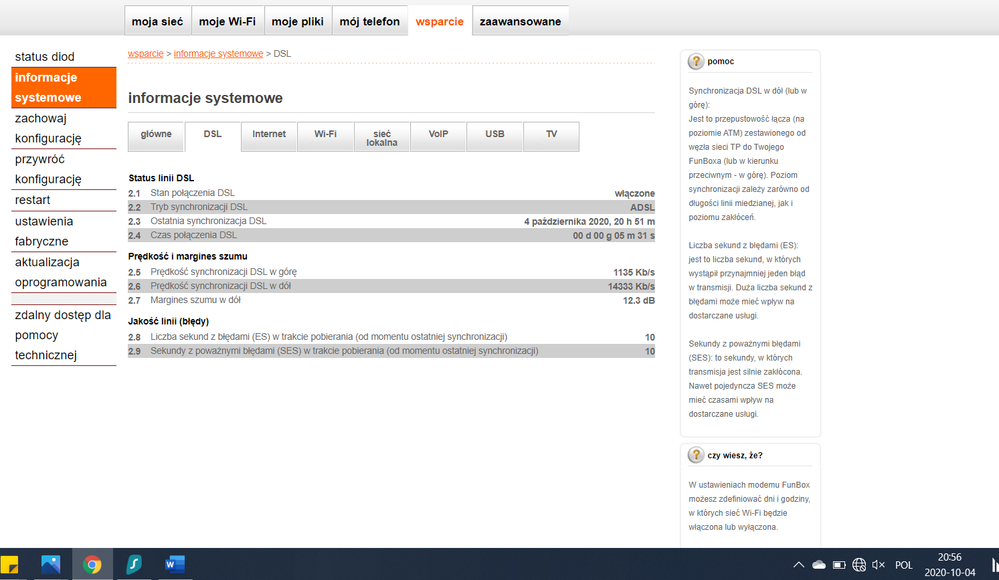Open the 'moje Wi-Fi' top tab
This screenshot has width=999, height=580.
click(x=227, y=21)
